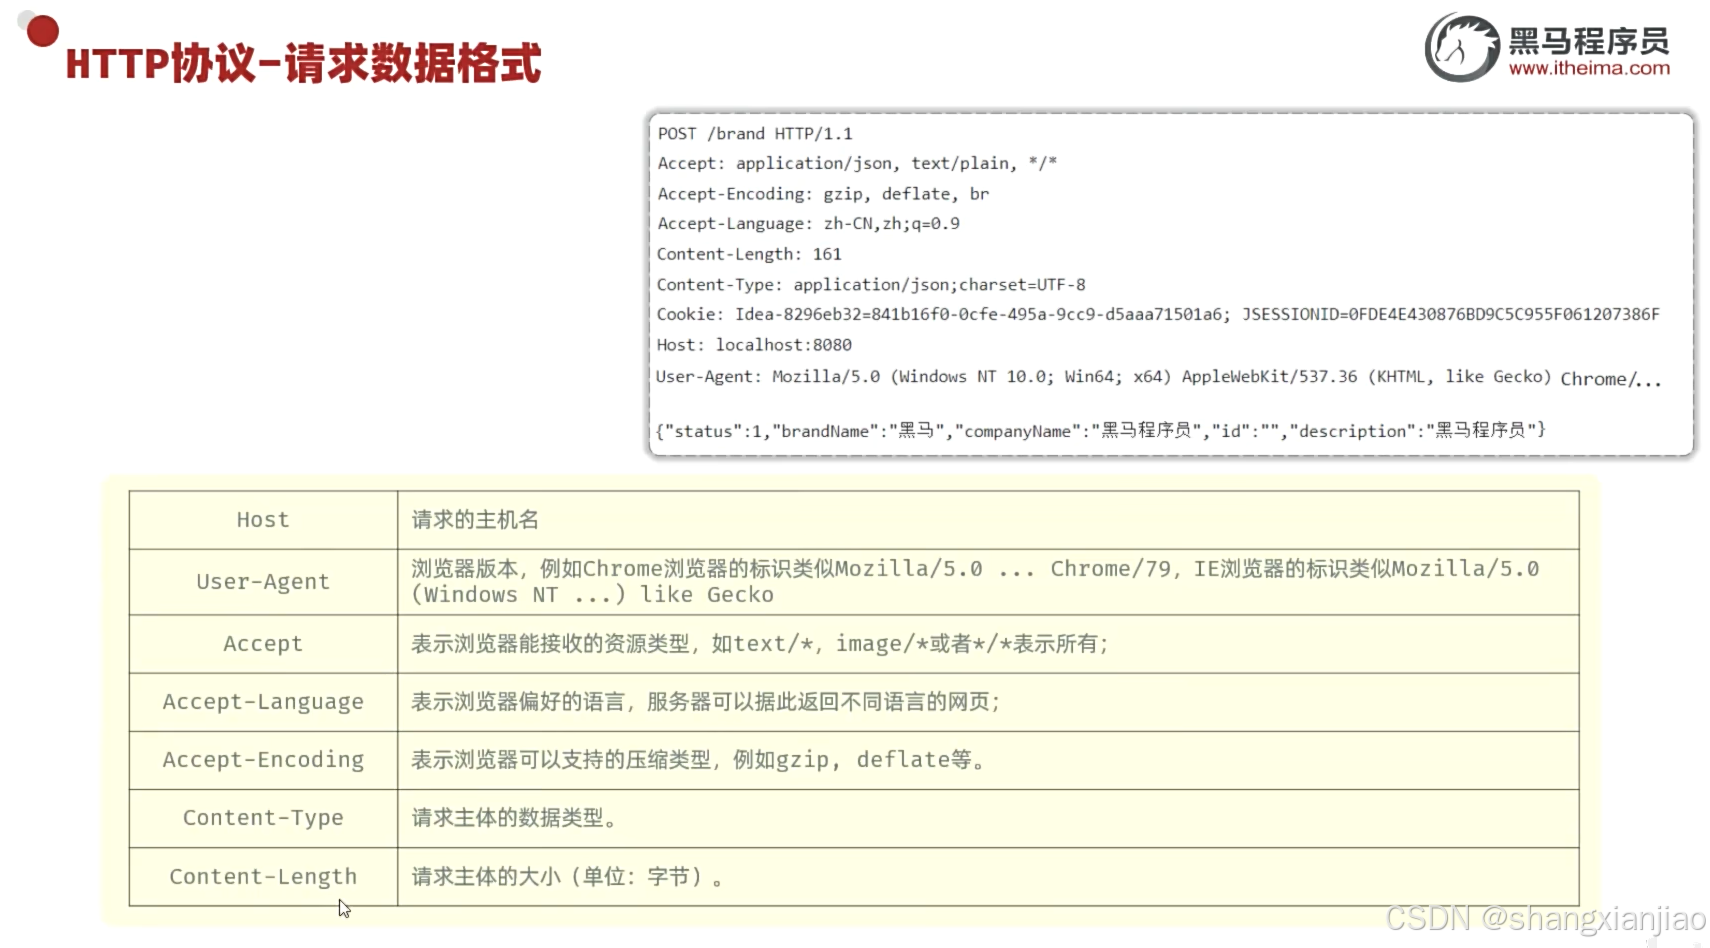Select the 'Content-Length: 161' line
The width and height of the screenshot is (1710, 948).
point(749,254)
